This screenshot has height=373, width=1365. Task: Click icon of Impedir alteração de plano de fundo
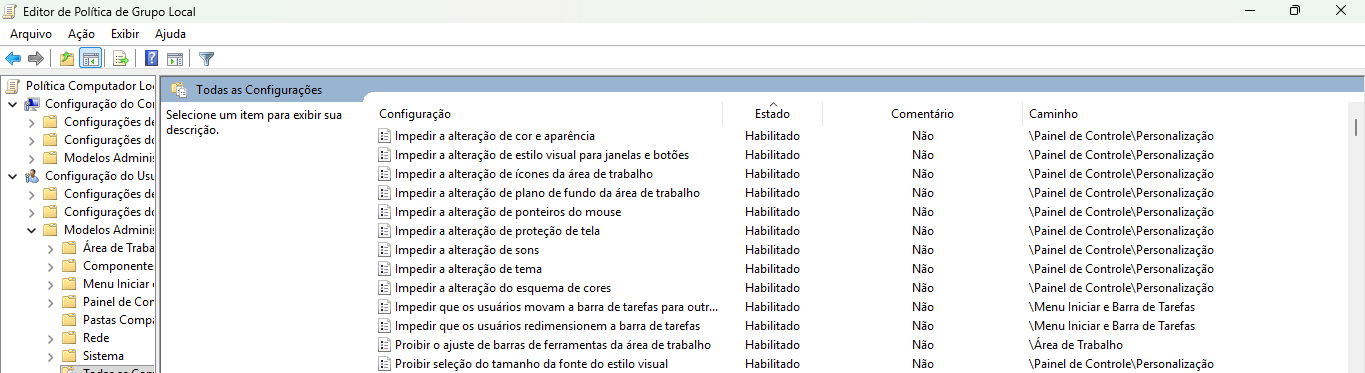(x=384, y=192)
